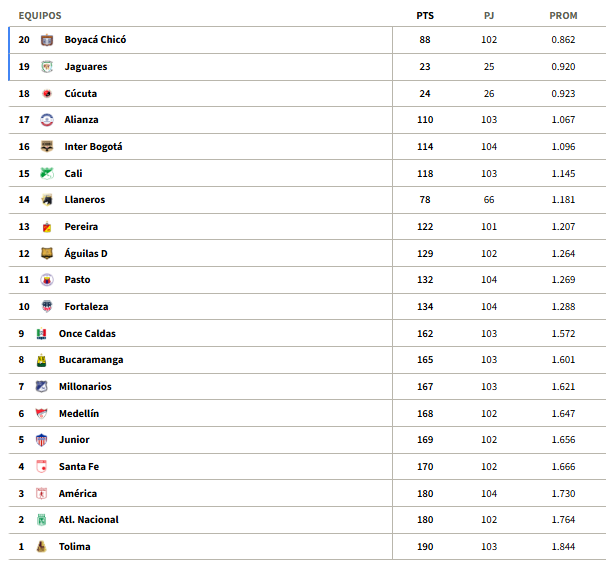Open the América team name link

(x=78, y=493)
